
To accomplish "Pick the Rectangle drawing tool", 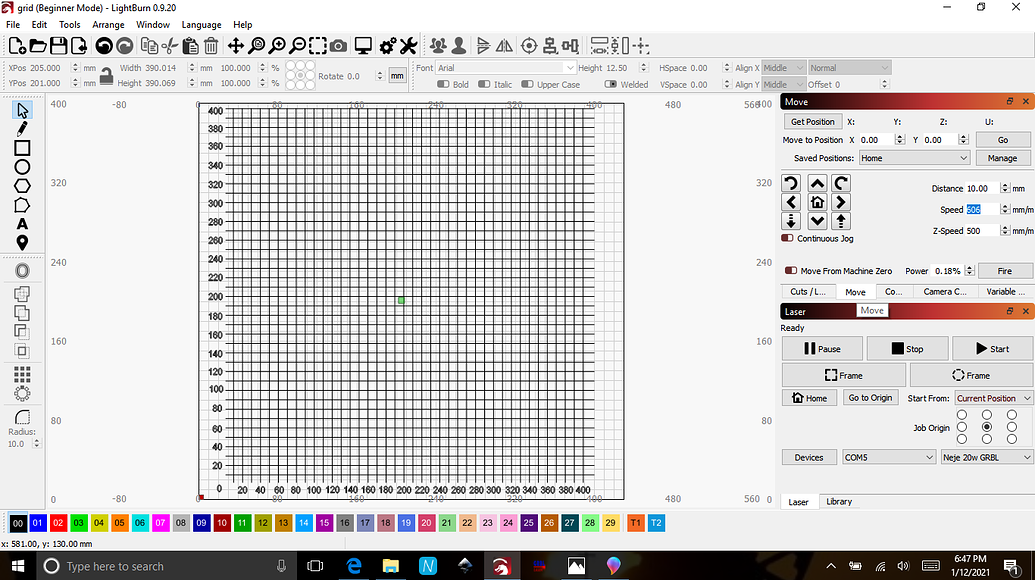I will (x=22, y=148).
